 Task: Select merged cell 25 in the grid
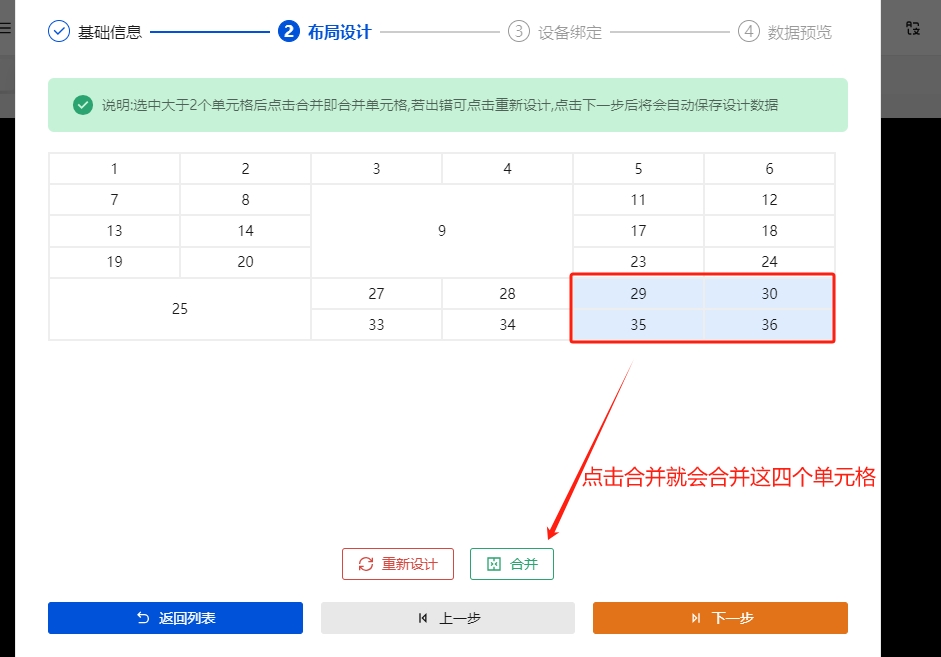click(179, 308)
